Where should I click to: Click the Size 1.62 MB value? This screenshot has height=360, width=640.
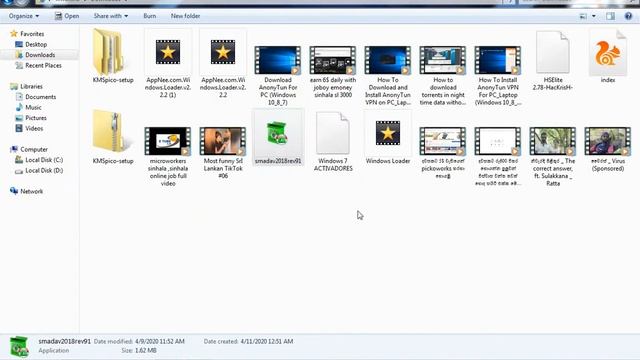(x=146, y=351)
